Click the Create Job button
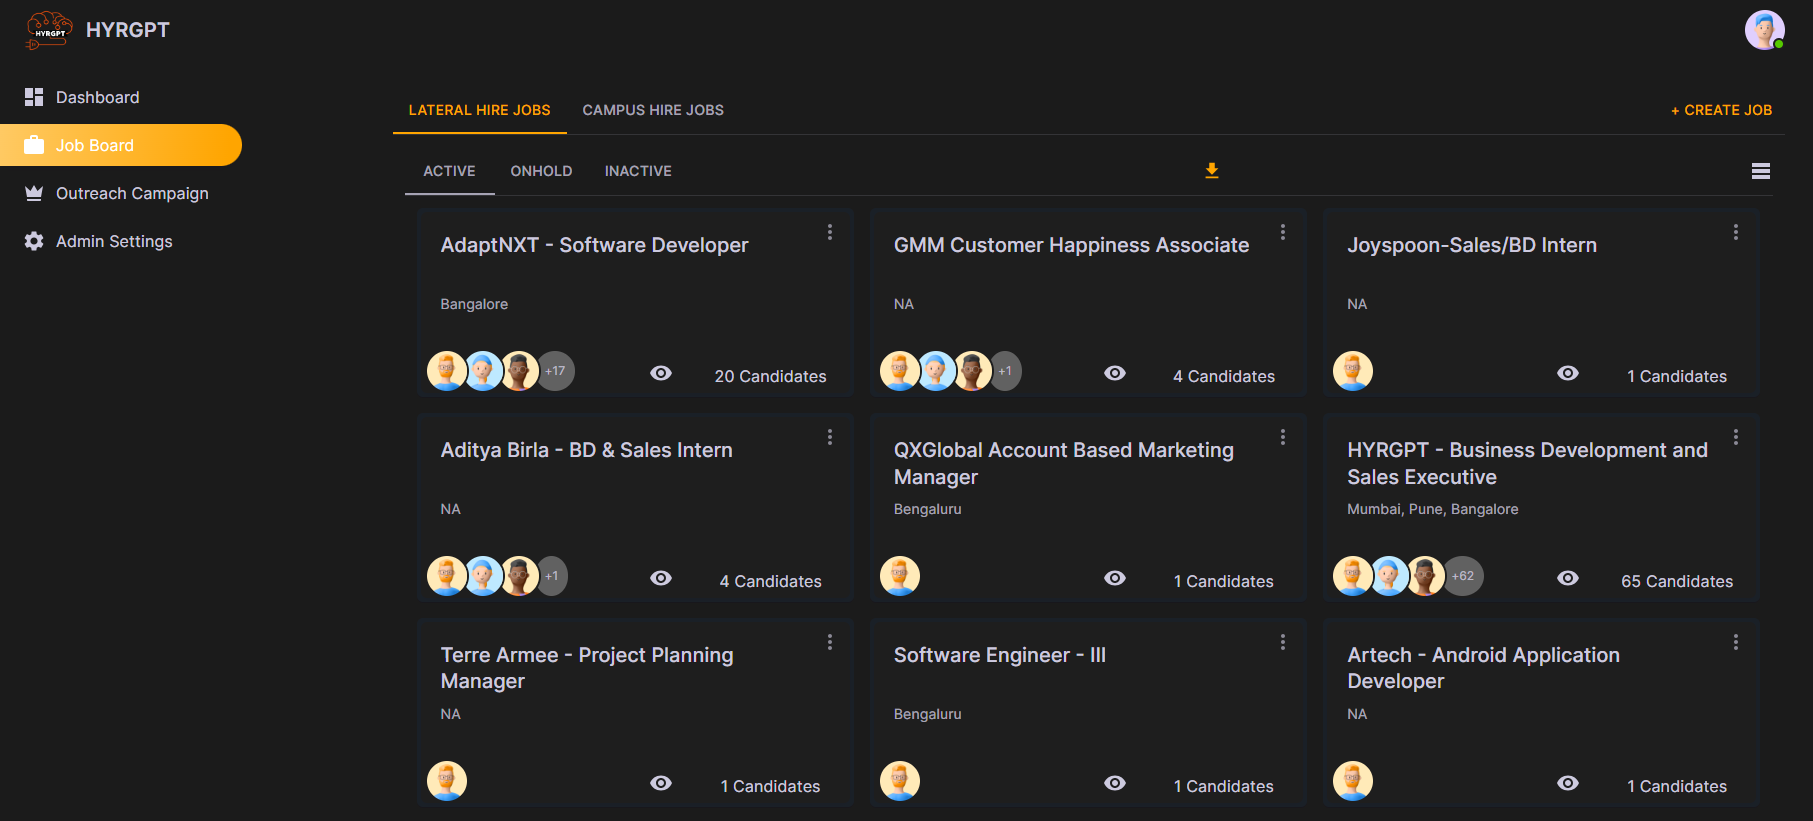The height and width of the screenshot is (821, 1813). tap(1721, 110)
